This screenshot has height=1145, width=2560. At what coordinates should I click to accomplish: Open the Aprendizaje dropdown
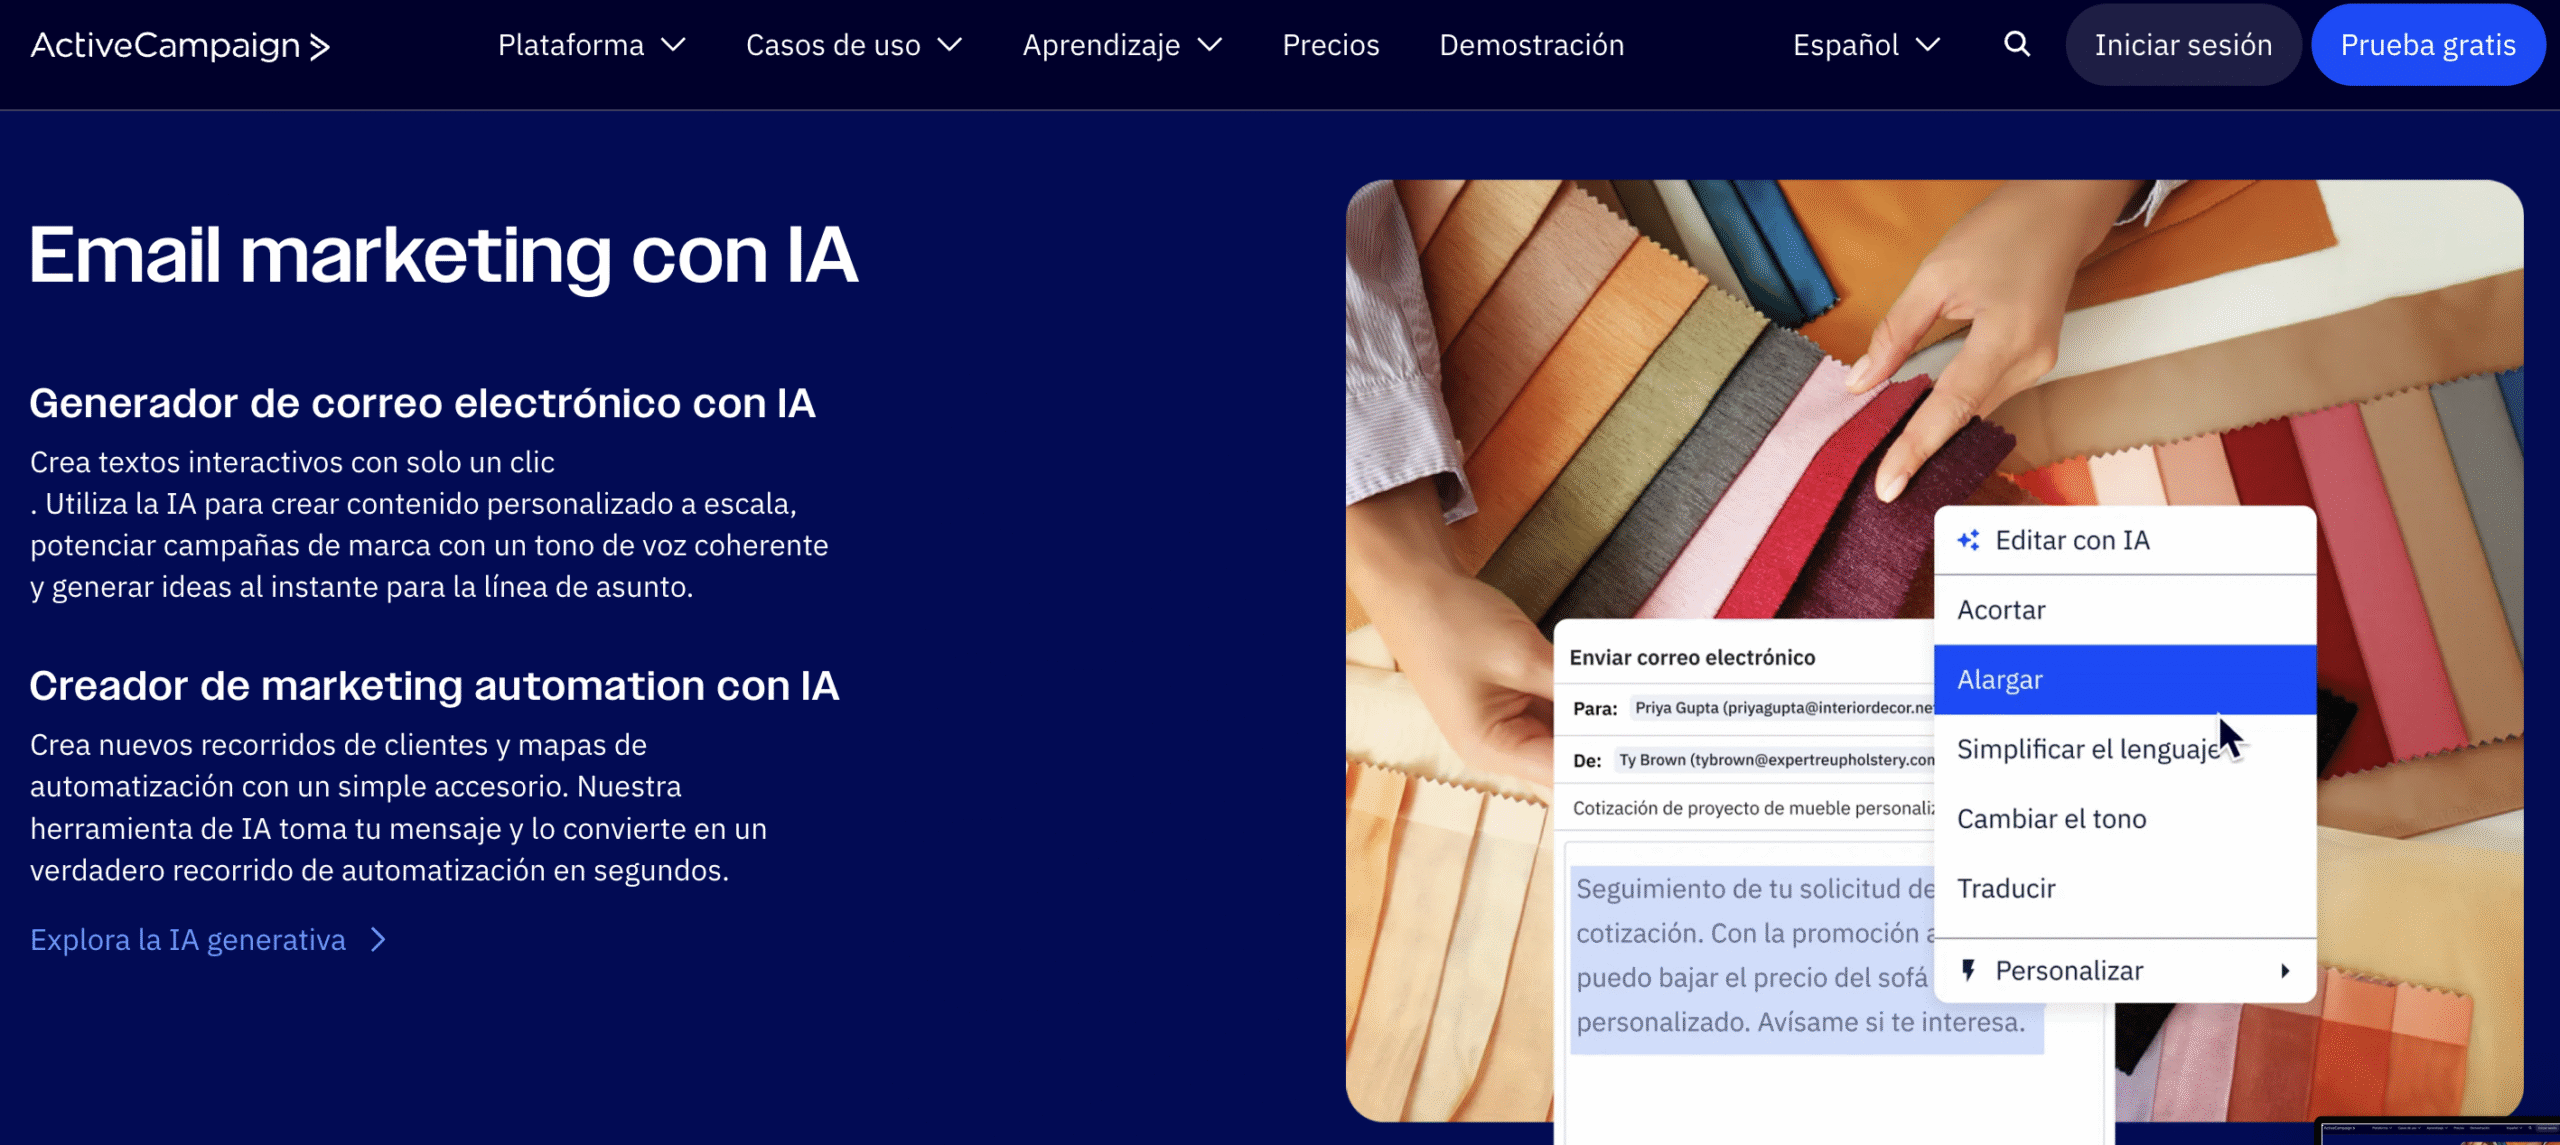coord(1122,44)
